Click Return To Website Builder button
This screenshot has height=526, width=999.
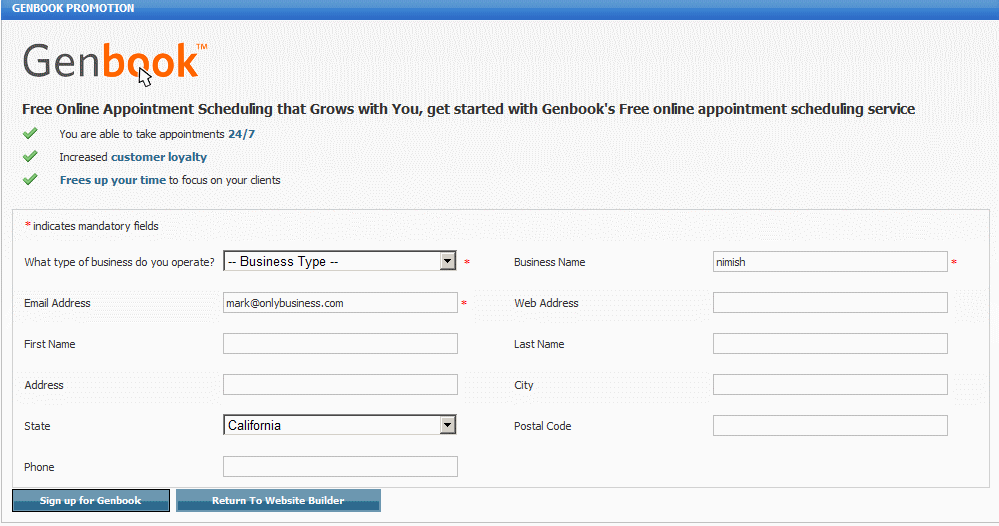pos(278,501)
